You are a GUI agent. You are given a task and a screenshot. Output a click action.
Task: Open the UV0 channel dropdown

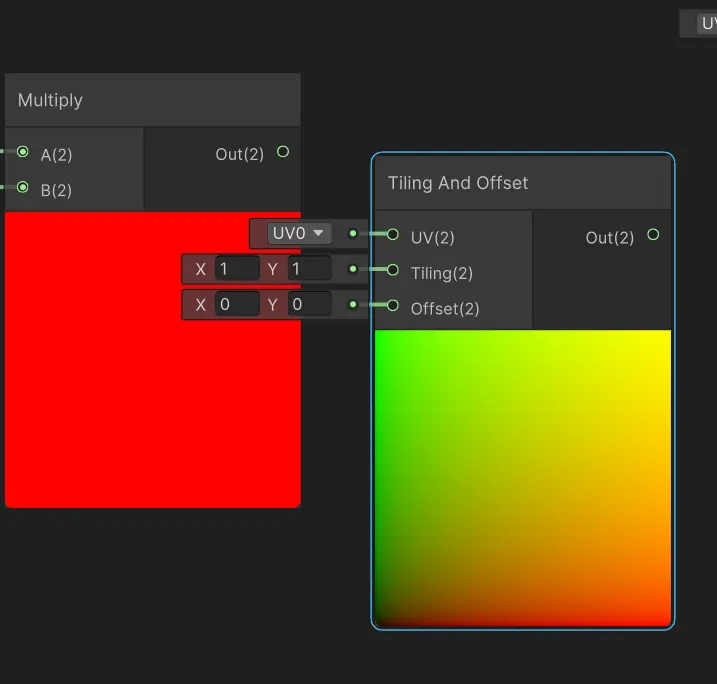(x=299, y=234)
